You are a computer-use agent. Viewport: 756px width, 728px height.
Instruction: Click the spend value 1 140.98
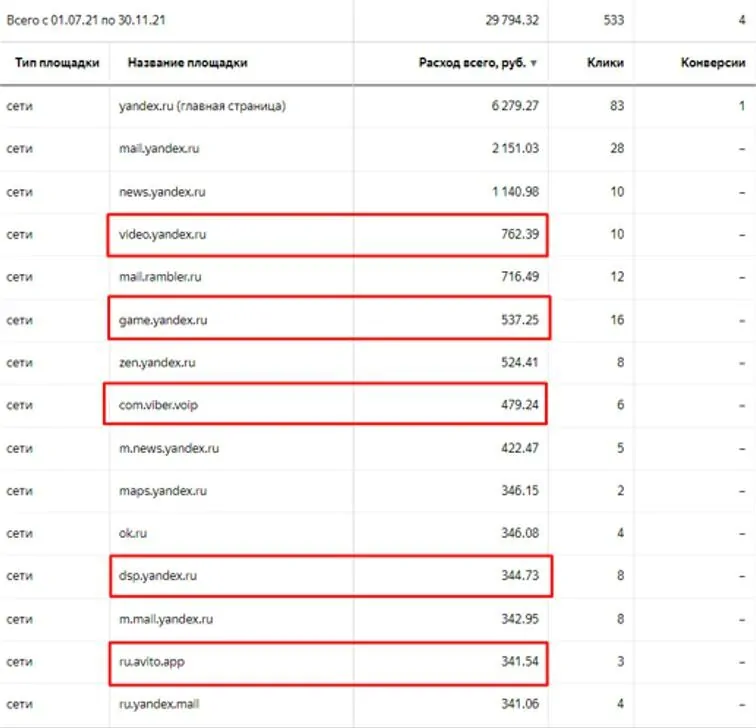(x=515, y=192)
